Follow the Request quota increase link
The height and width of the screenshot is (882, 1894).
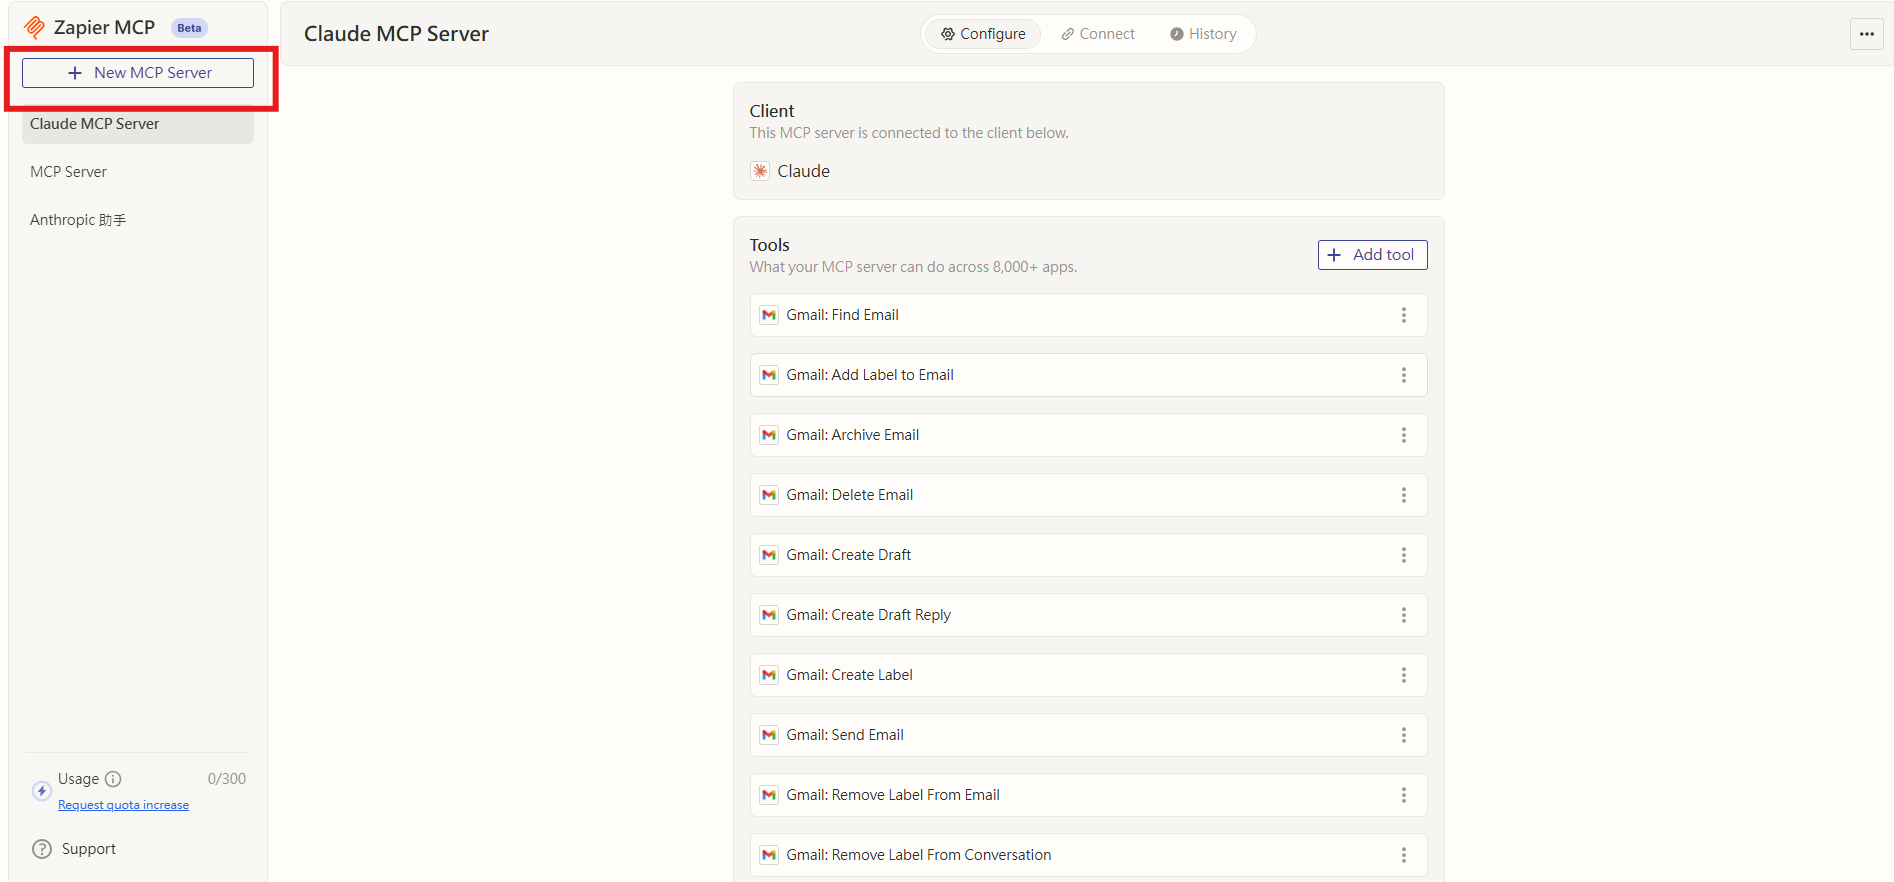click(x=123, y=805)
